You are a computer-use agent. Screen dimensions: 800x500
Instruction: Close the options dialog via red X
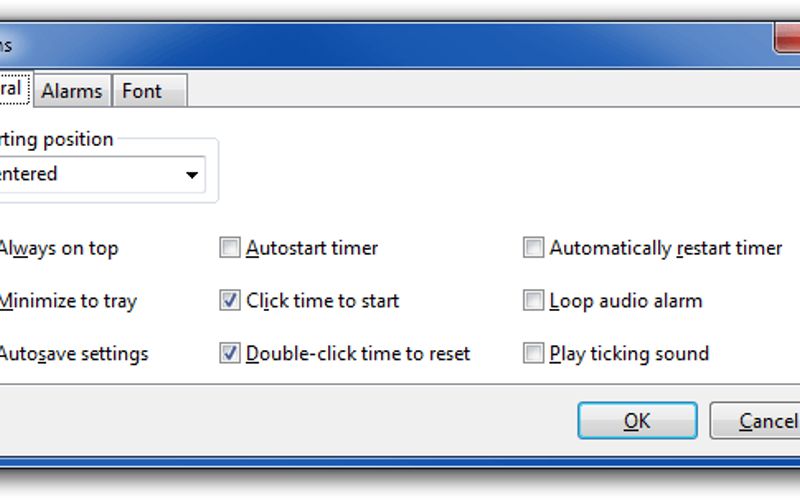[x=789, y=41]
